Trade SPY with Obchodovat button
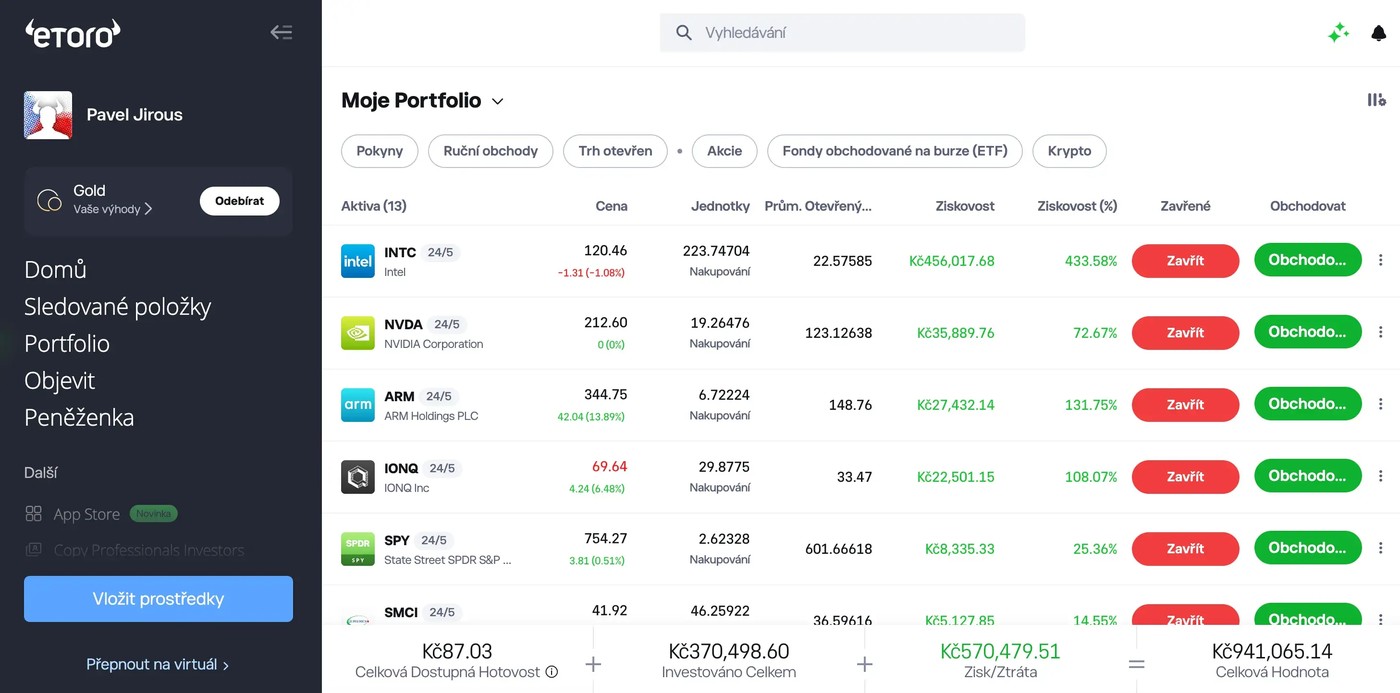 click(x=1308, y=548)
